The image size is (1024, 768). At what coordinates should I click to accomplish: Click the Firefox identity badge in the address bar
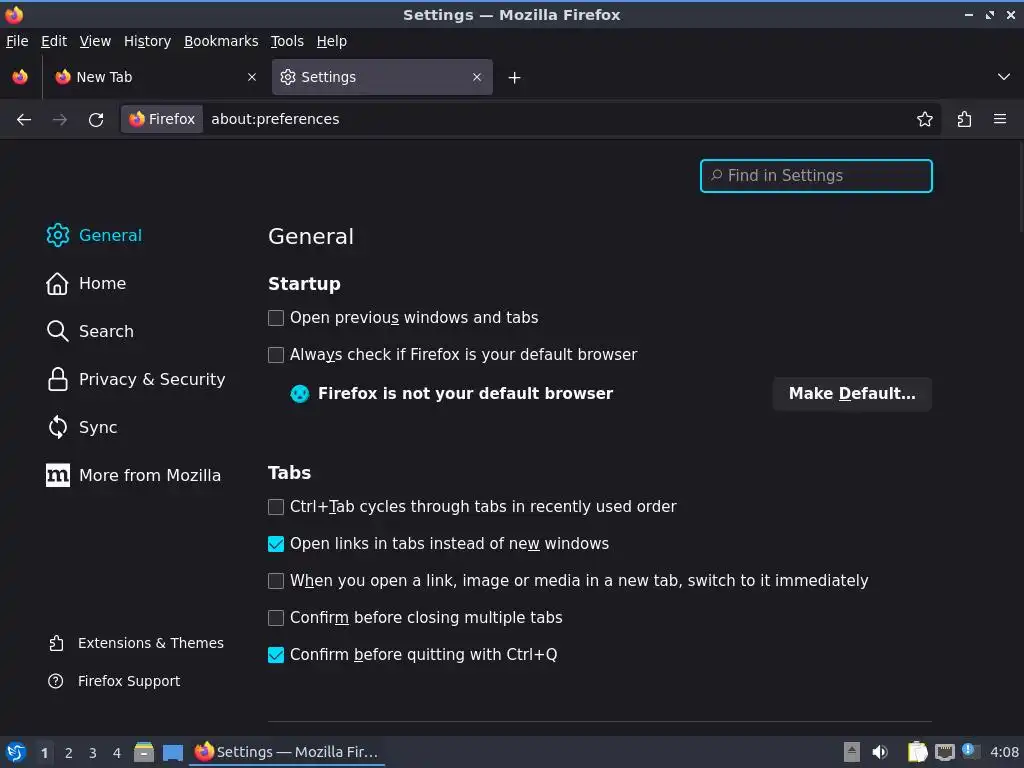162,120
